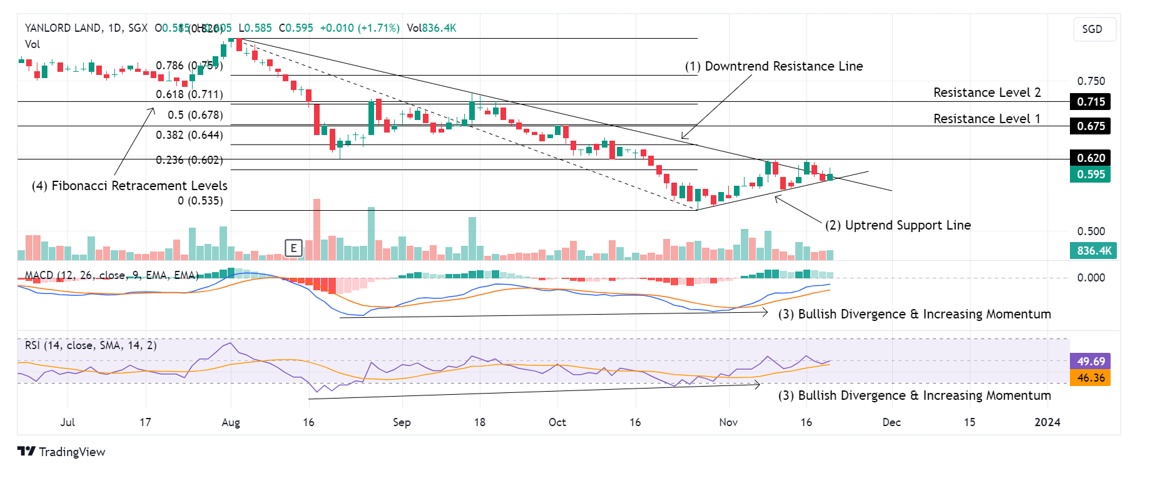Click the volume value tag 836.4K
This screenshot has height=481, width=1160.
tap(1091, 251)
